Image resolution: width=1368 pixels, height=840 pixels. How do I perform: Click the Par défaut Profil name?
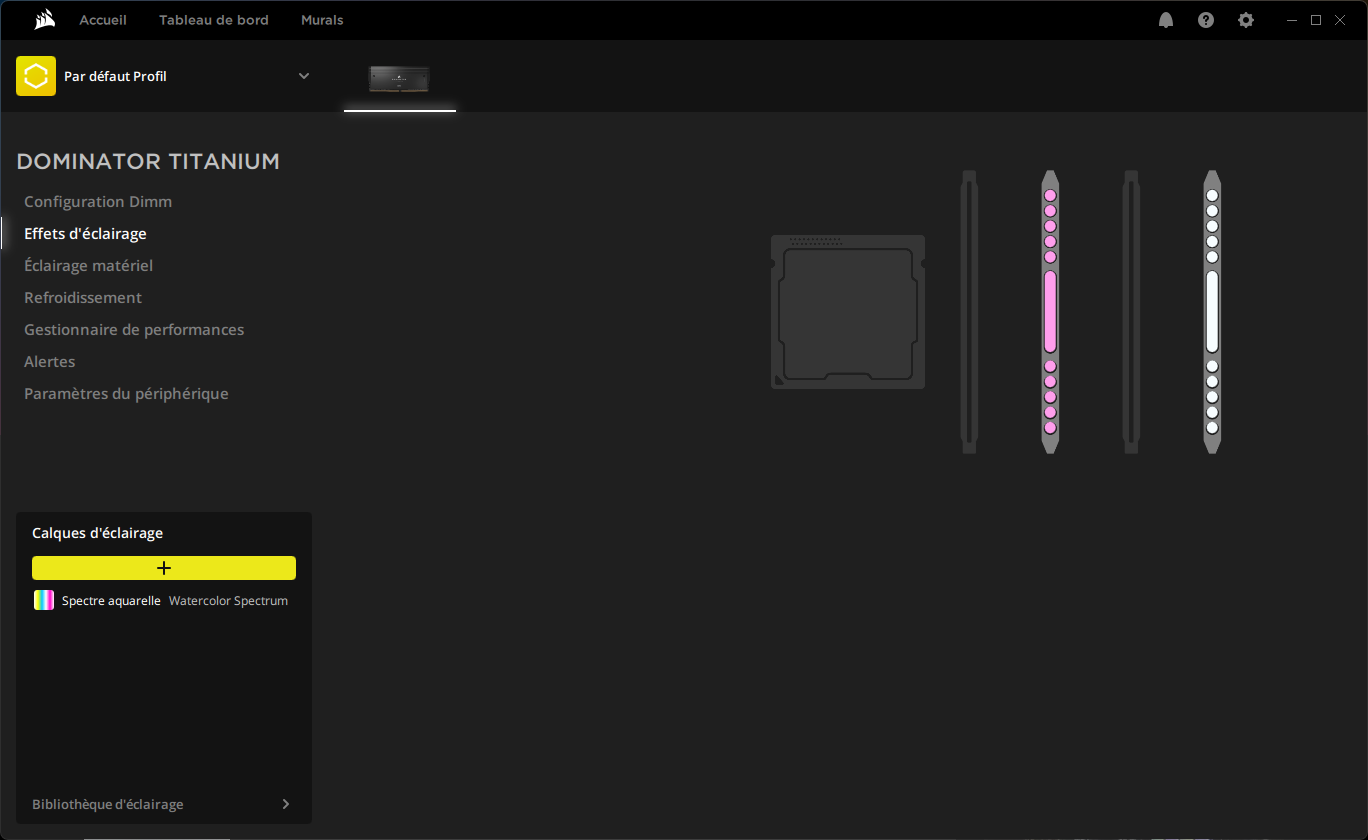[x=115, y=76]
